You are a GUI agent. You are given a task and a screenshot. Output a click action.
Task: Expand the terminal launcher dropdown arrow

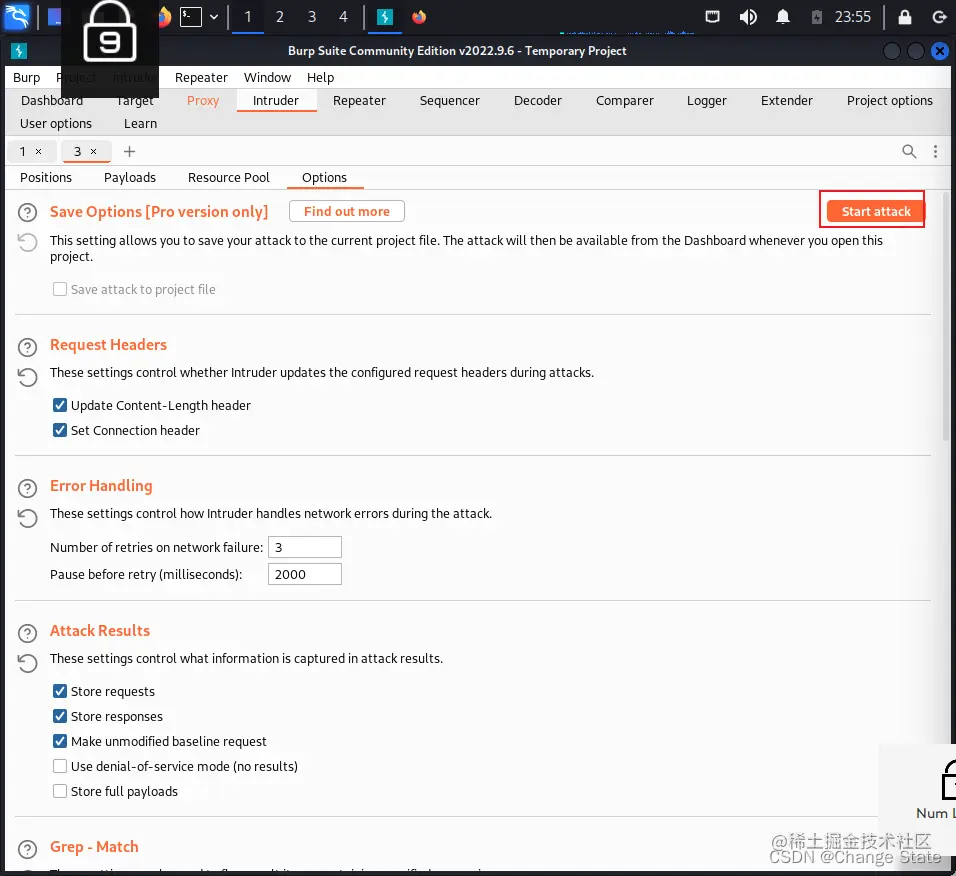tap(214, 17)
